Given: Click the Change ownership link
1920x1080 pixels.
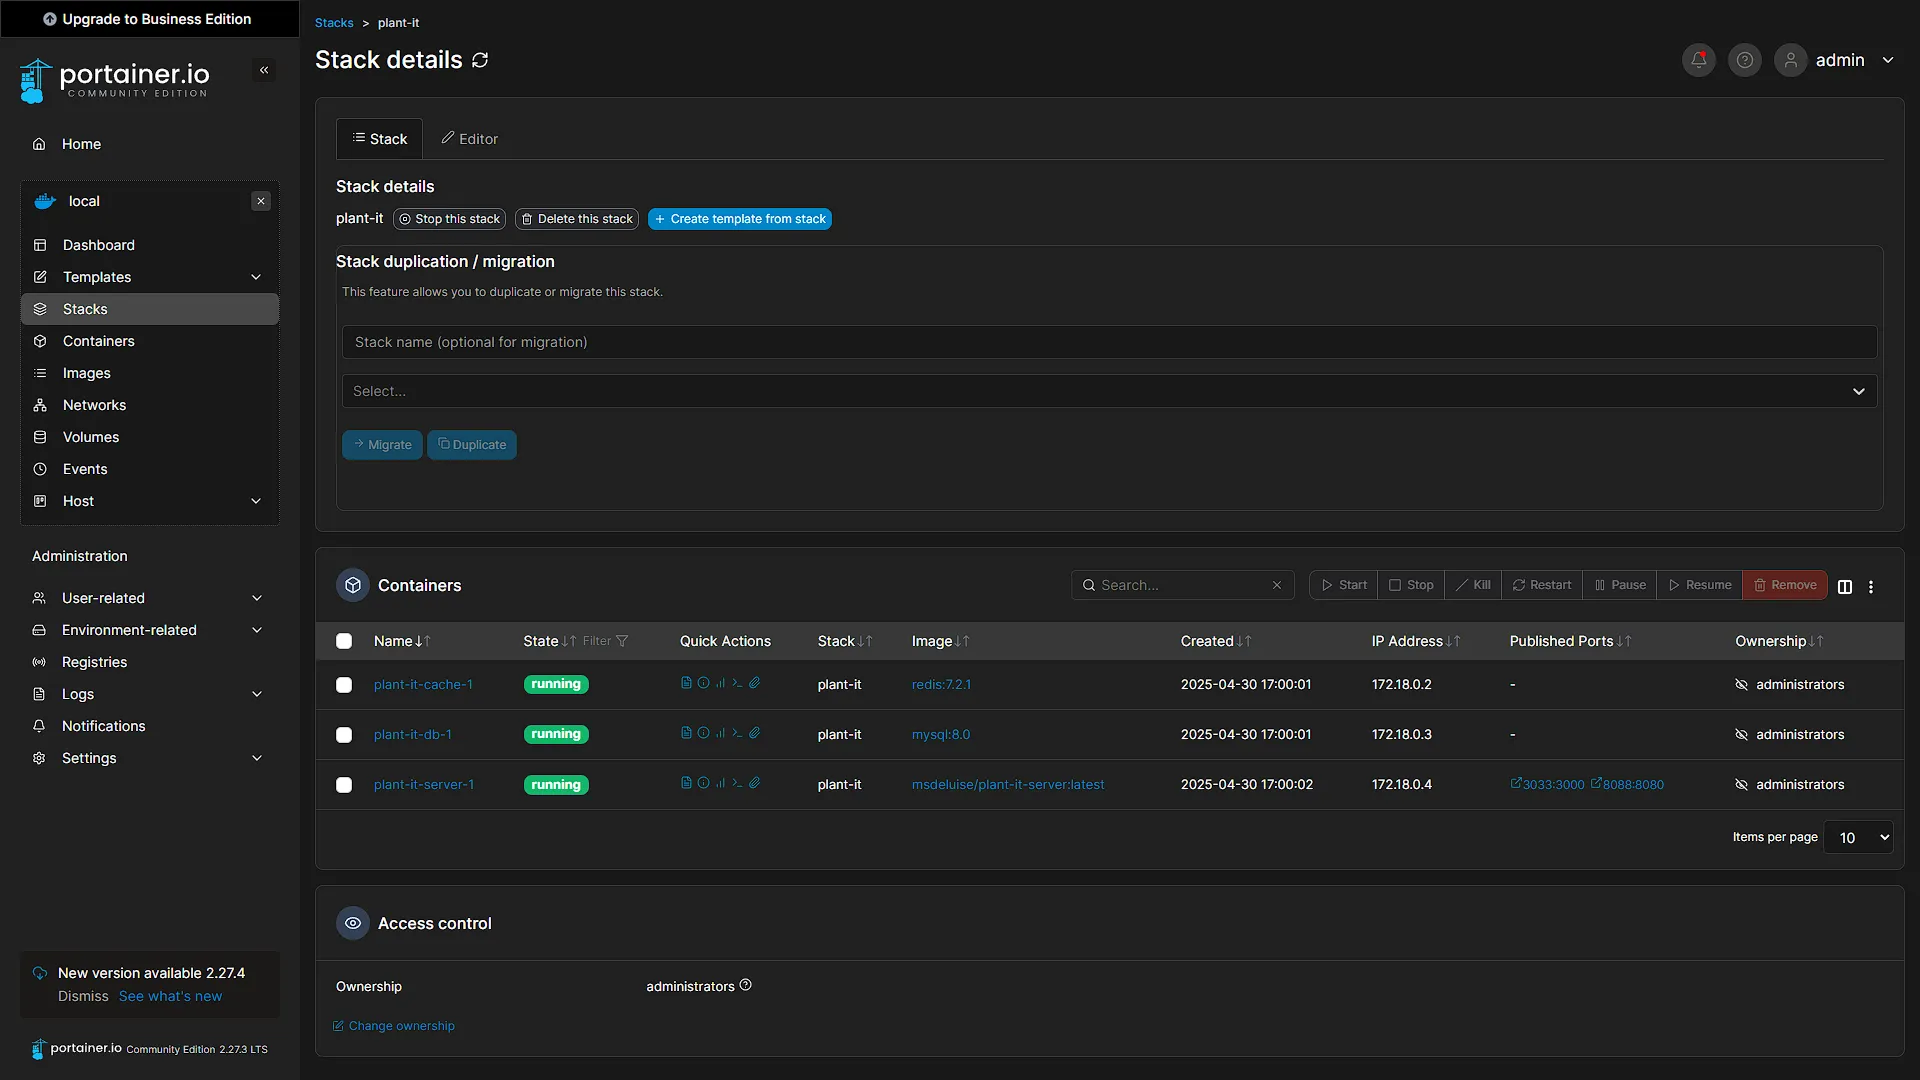Looking at the screenshot, I should tap(394, 1026).
